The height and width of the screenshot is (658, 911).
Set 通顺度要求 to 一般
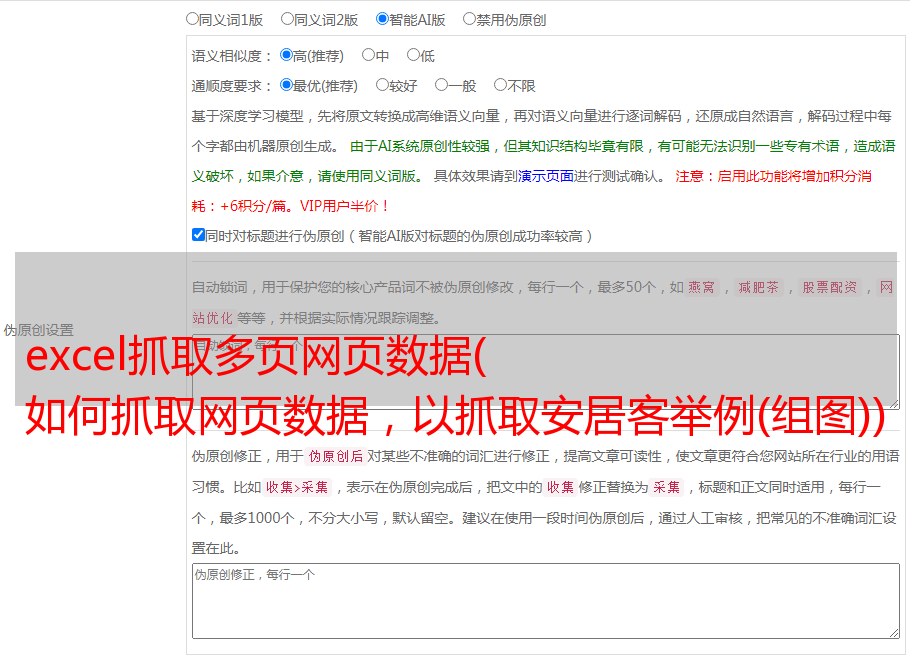click(x=442, y=85)
